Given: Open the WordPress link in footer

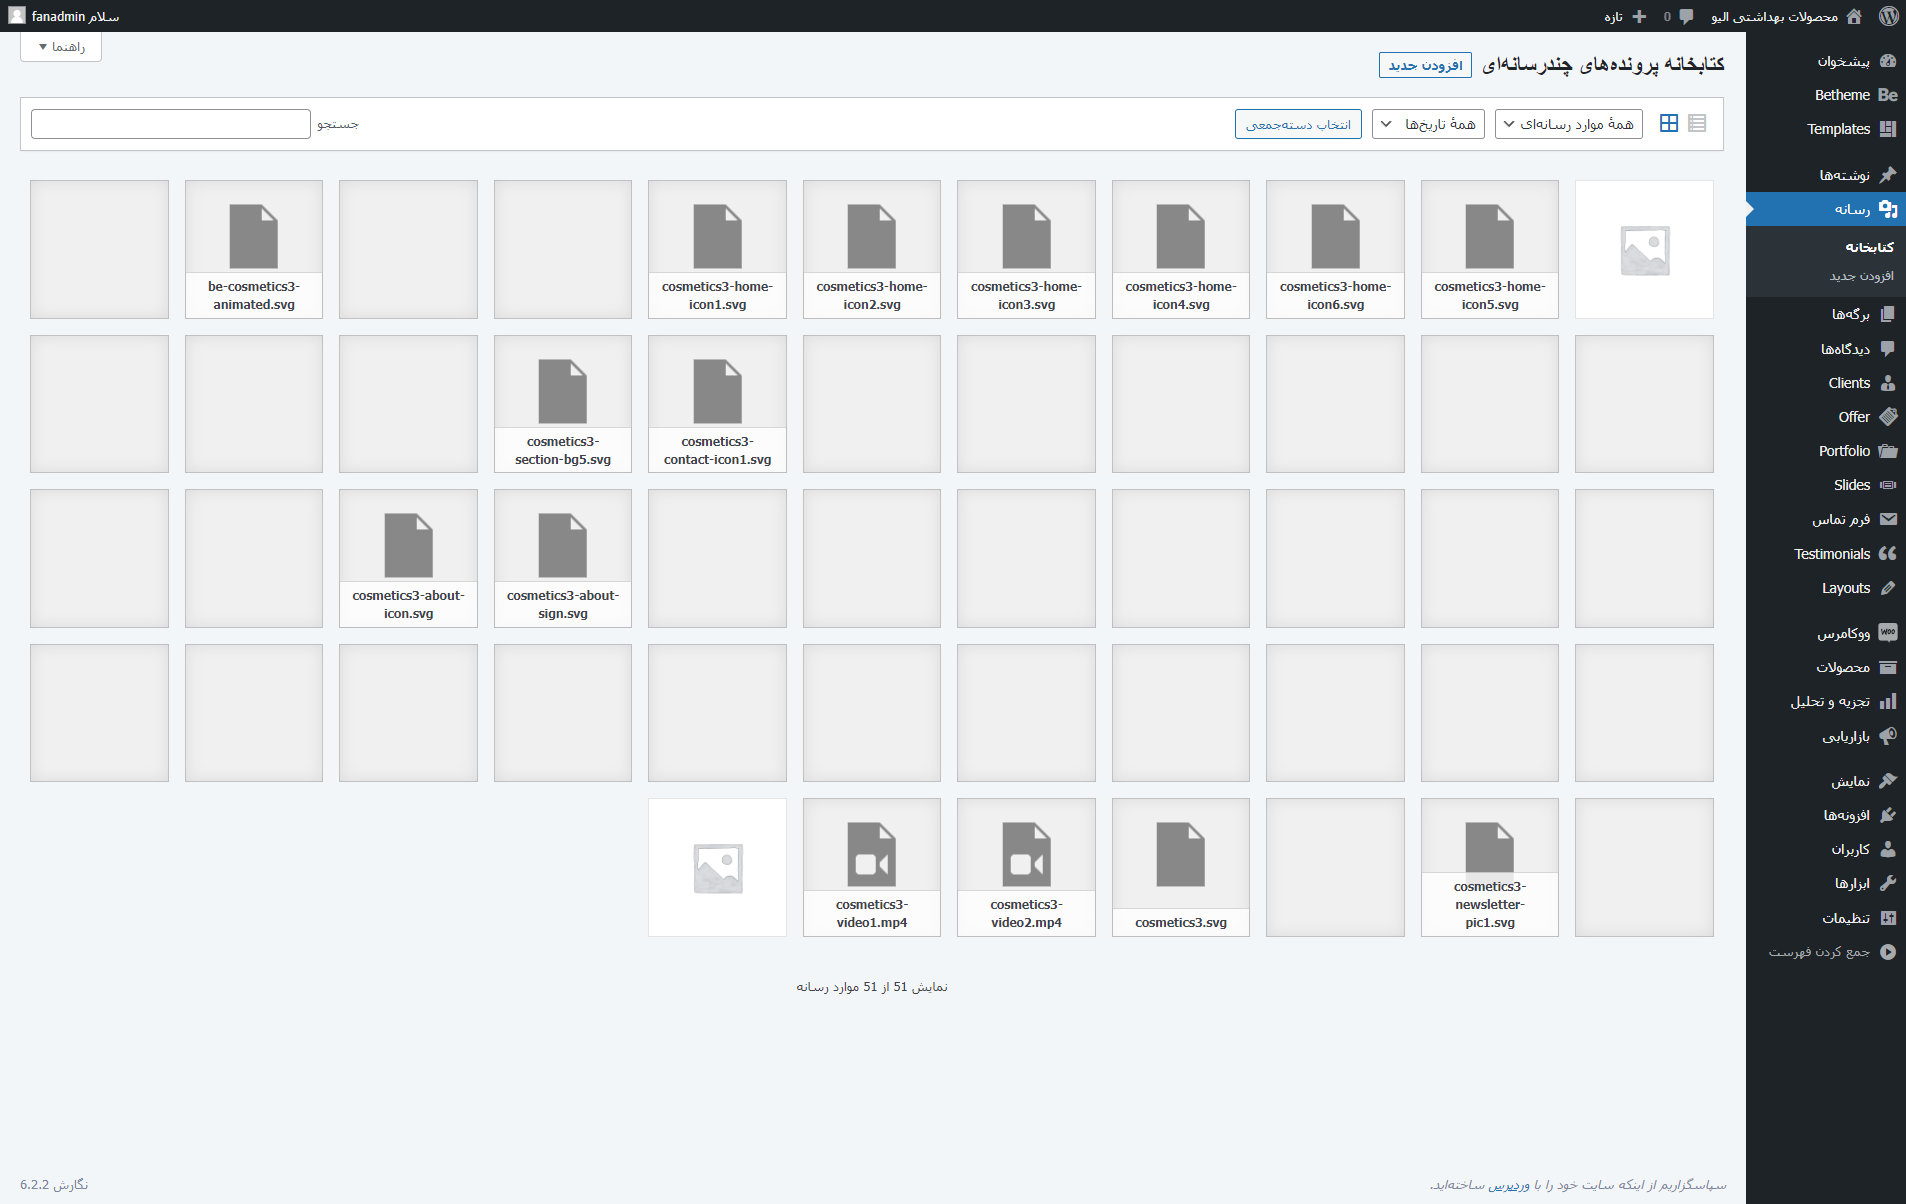Looking at the screenshot, I should pos(1509,1185).
